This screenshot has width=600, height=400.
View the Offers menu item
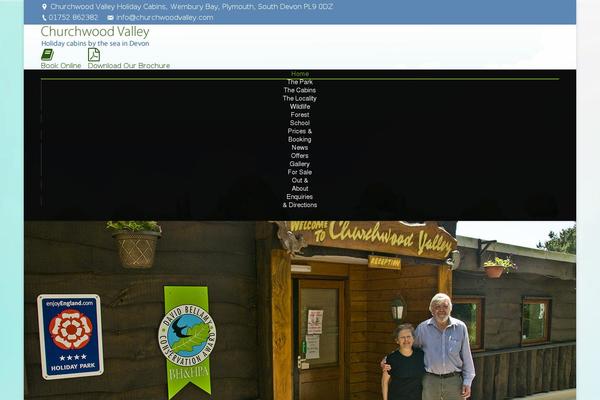pos(300,156)
